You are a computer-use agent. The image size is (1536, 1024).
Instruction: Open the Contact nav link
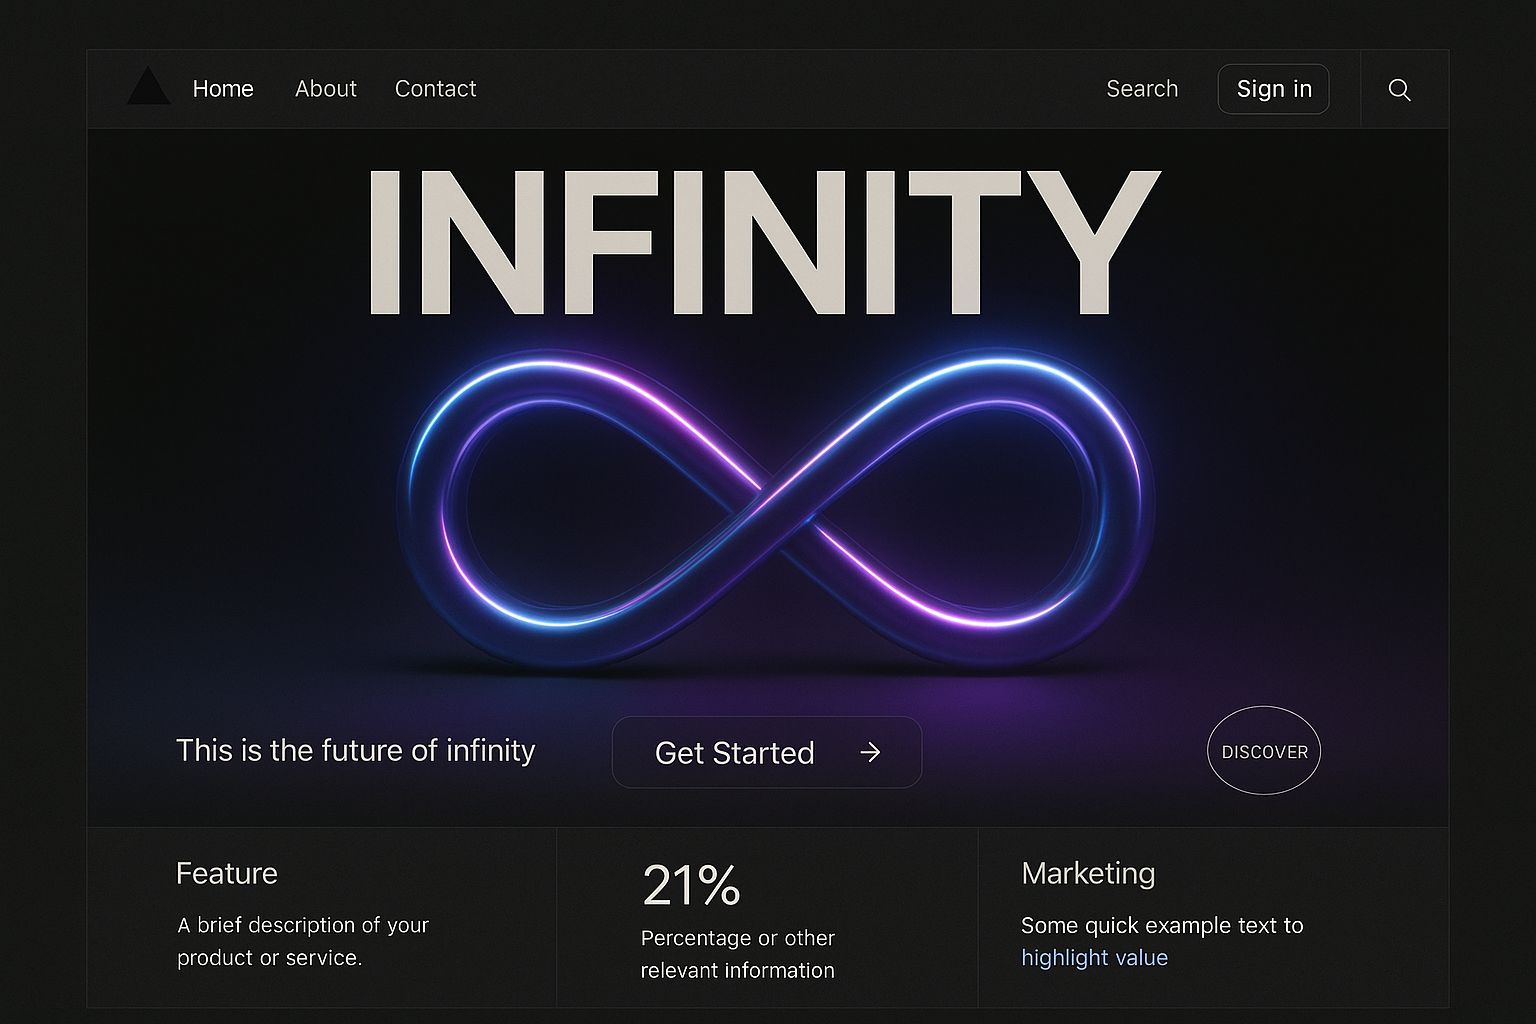[435, 89]
